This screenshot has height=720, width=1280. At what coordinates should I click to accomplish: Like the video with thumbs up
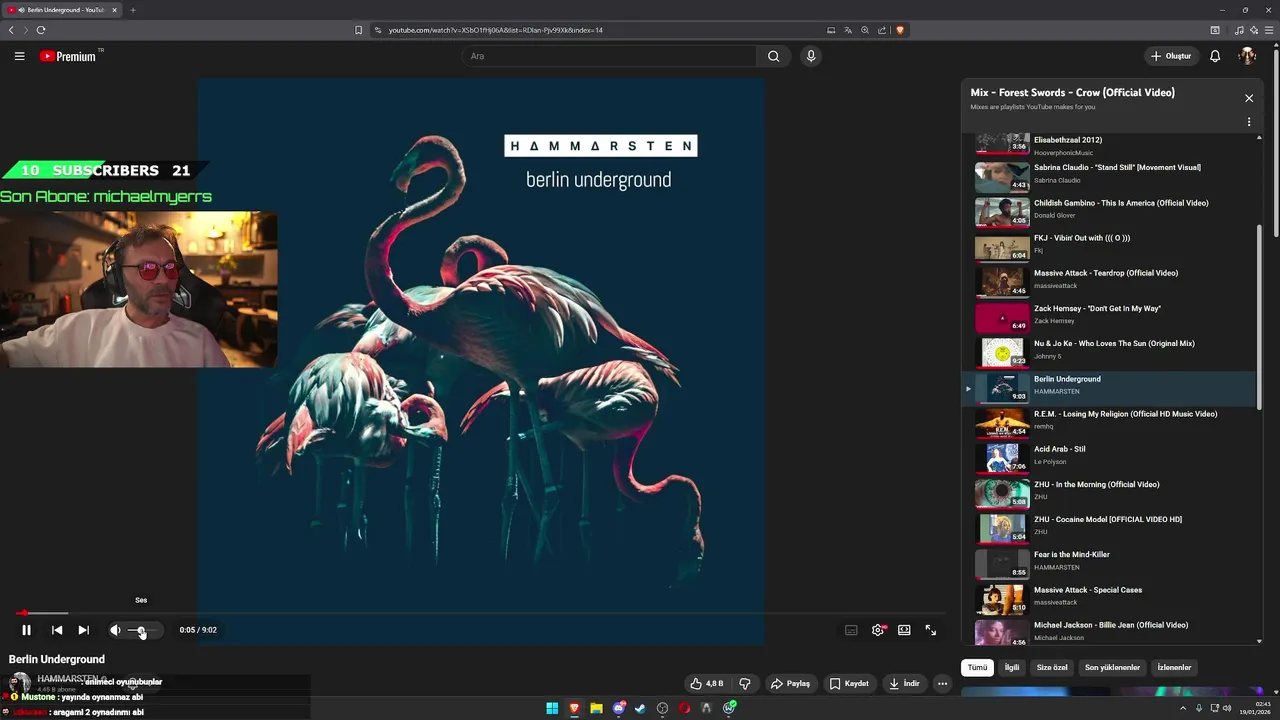click(x=706, y=684)
